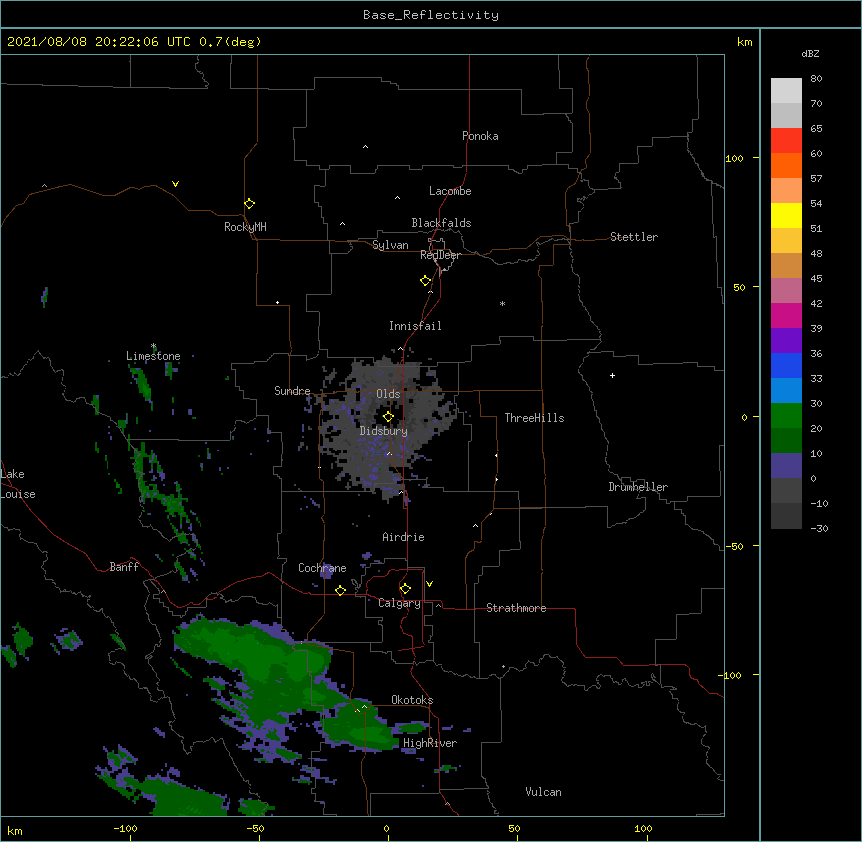Click the Sundre town label
The image size is (862, 842).
292,391
